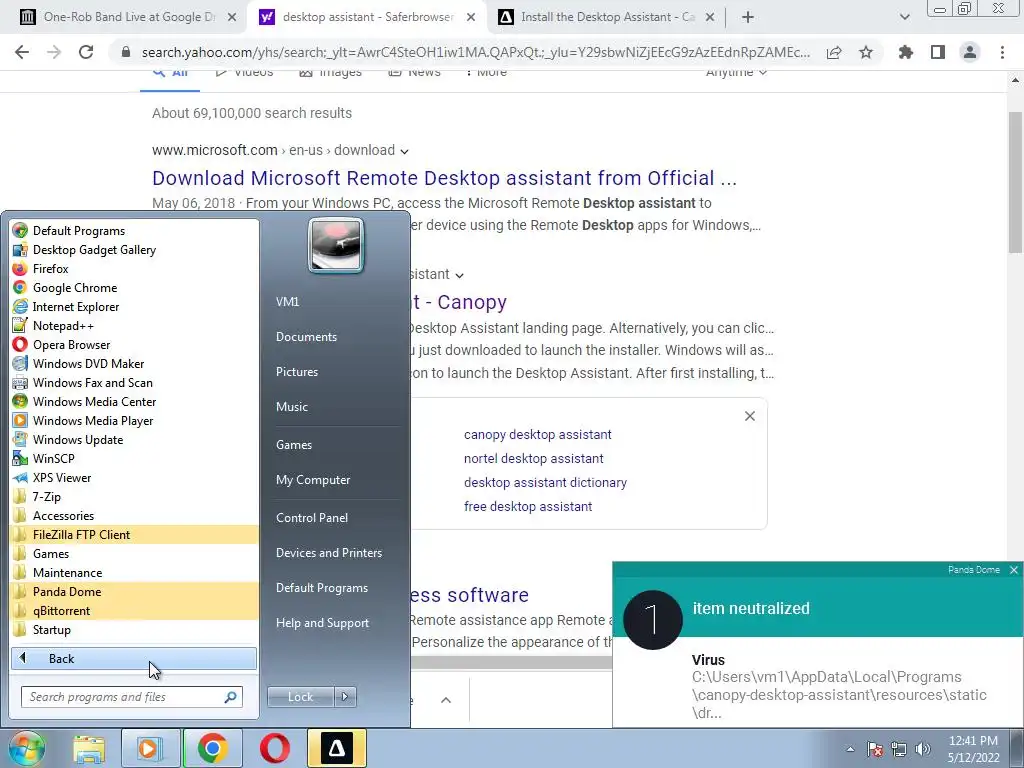The image size is (1024, 768).
Task: Click the volume speaker tray icon
Action: coord(923,749)
